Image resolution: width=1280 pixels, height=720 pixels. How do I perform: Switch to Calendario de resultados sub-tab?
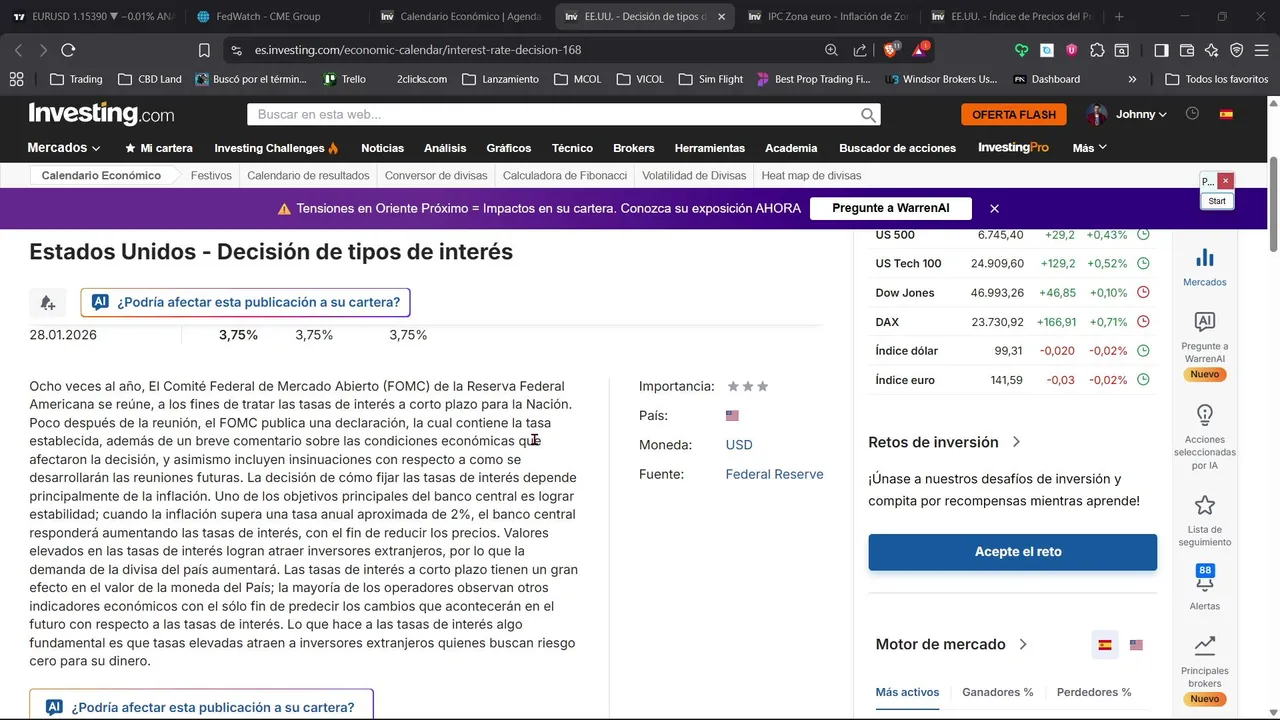(x=308, y=175)
